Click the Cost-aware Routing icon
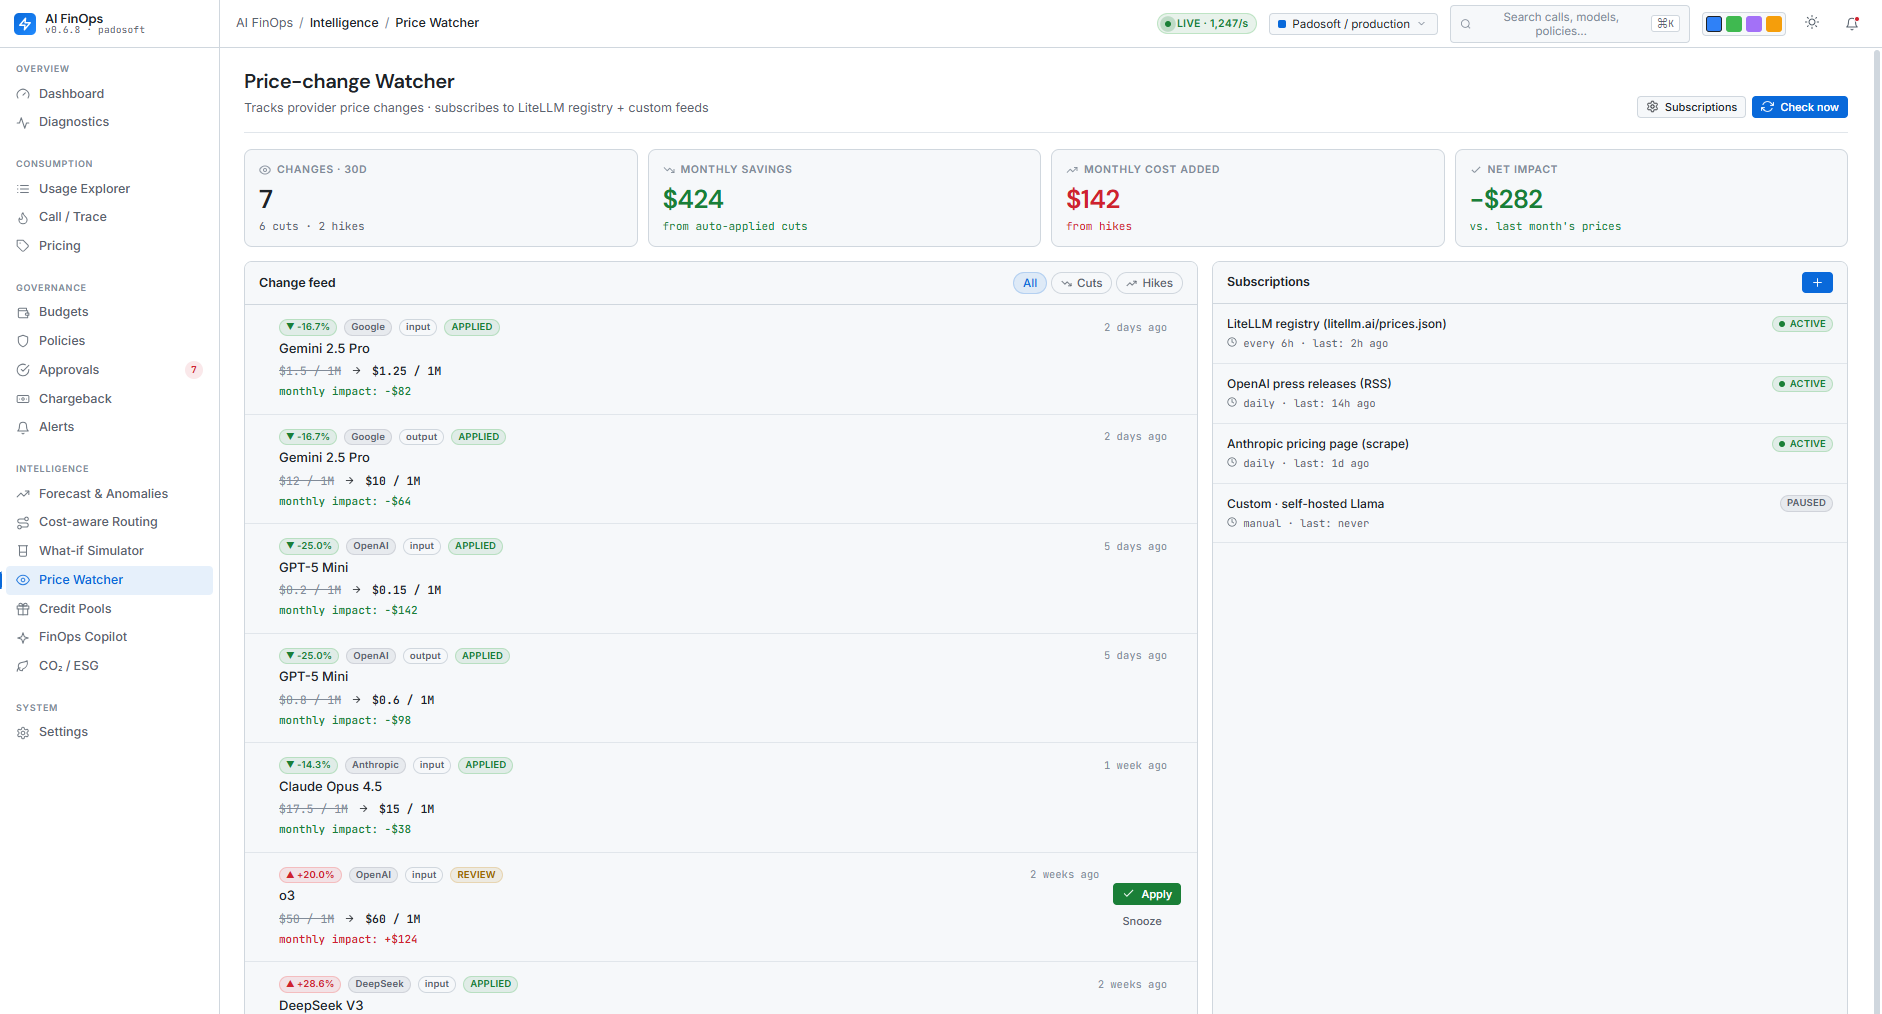The width and height of the screenshot is (1882, 1014). coord(23,522)
